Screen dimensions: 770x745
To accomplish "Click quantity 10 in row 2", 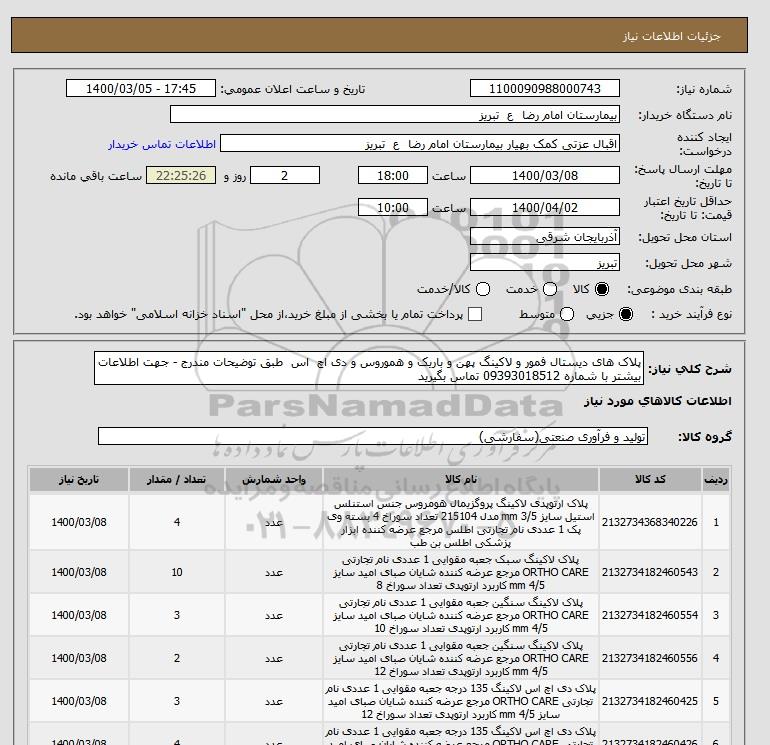I will (177, 572).
